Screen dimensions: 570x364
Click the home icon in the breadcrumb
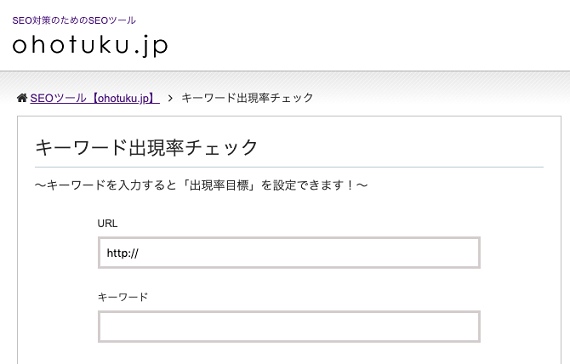point(22,97)
